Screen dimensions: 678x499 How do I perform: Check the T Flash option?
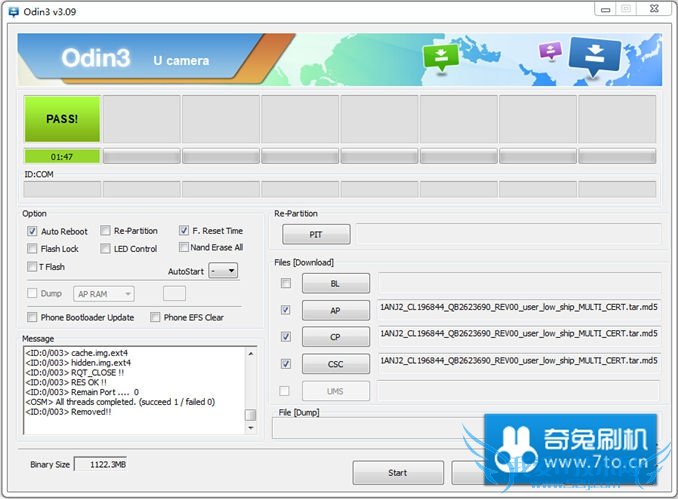click(x=32, y=267)
